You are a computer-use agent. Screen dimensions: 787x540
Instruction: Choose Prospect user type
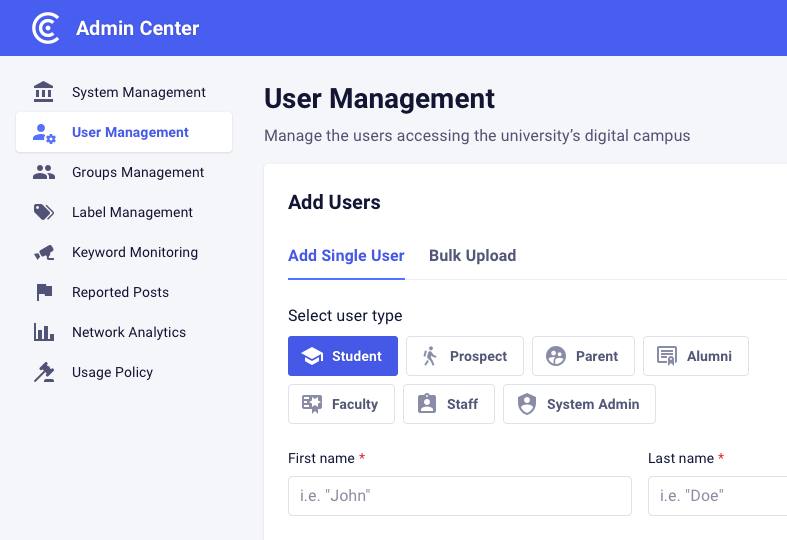pos(465,356)
